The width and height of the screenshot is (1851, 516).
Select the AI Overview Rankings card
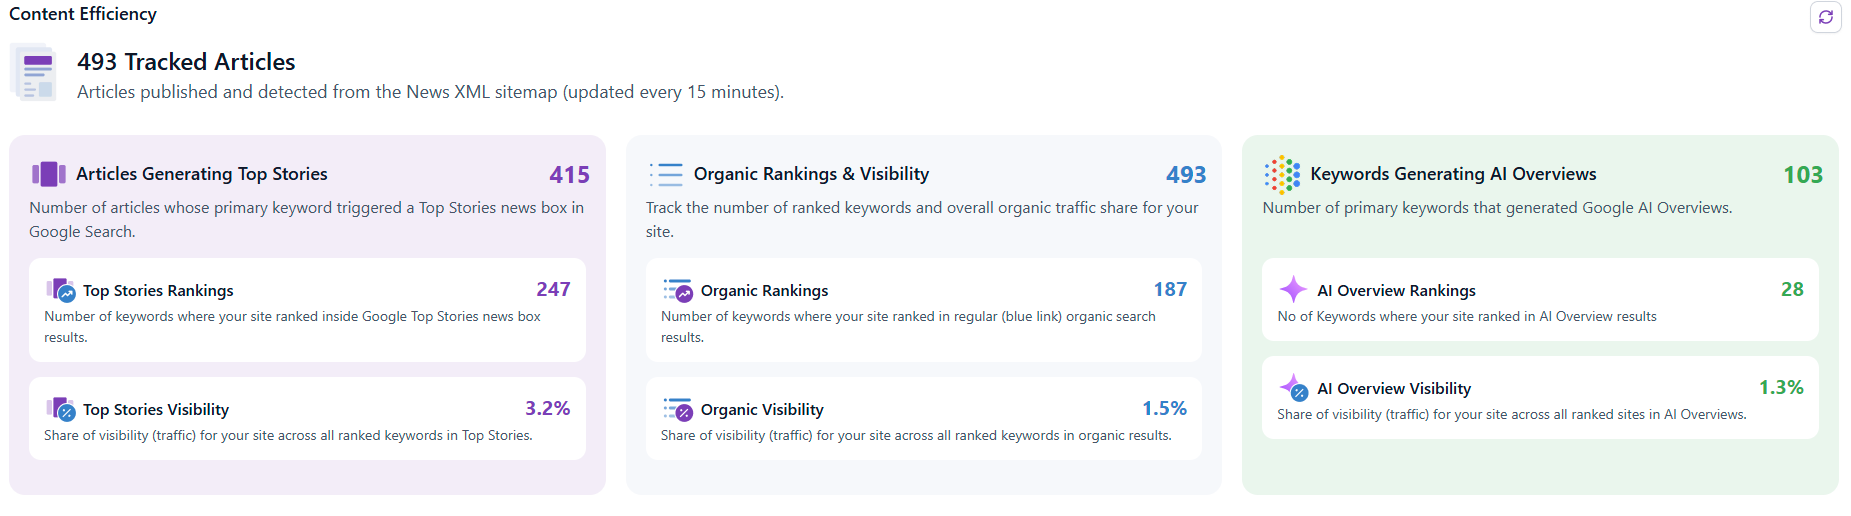click(1539, 300)
